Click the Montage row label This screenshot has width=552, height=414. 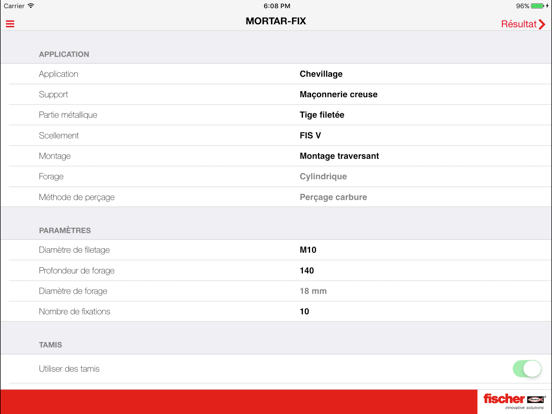tap(55, 156)
